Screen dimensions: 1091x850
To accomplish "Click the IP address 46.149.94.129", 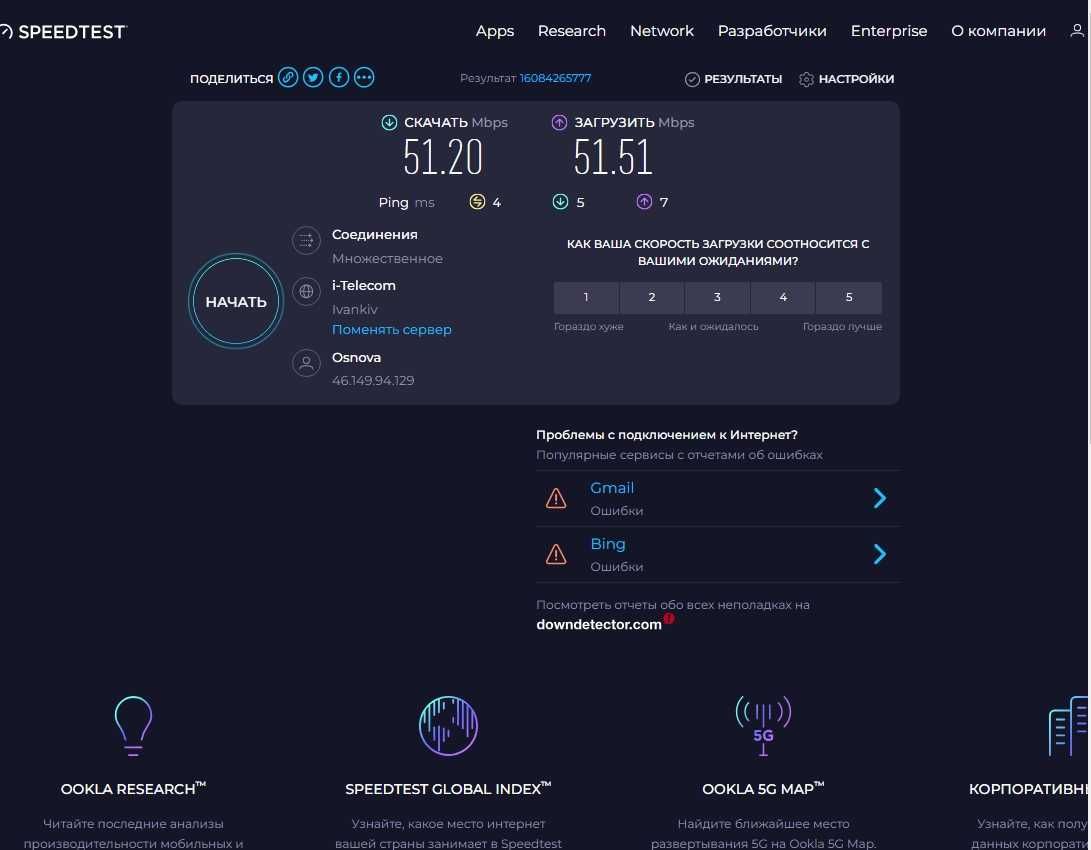I will [x=373, y=380].
